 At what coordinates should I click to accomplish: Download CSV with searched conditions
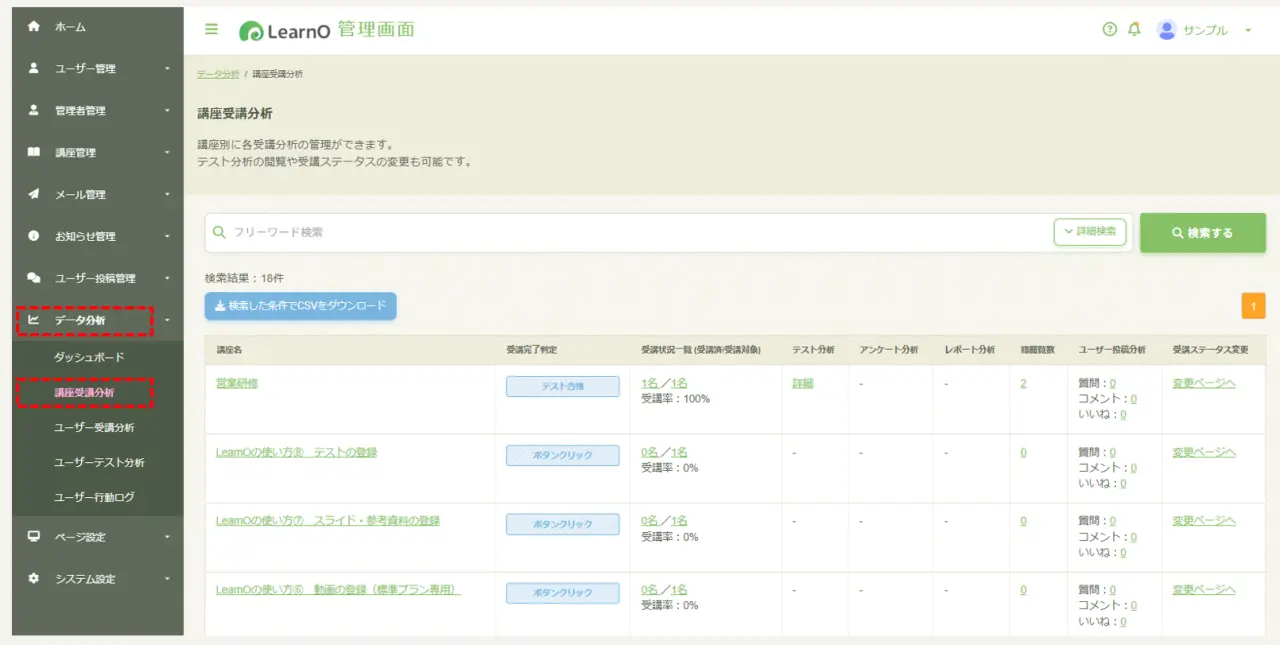click(302, 307)
